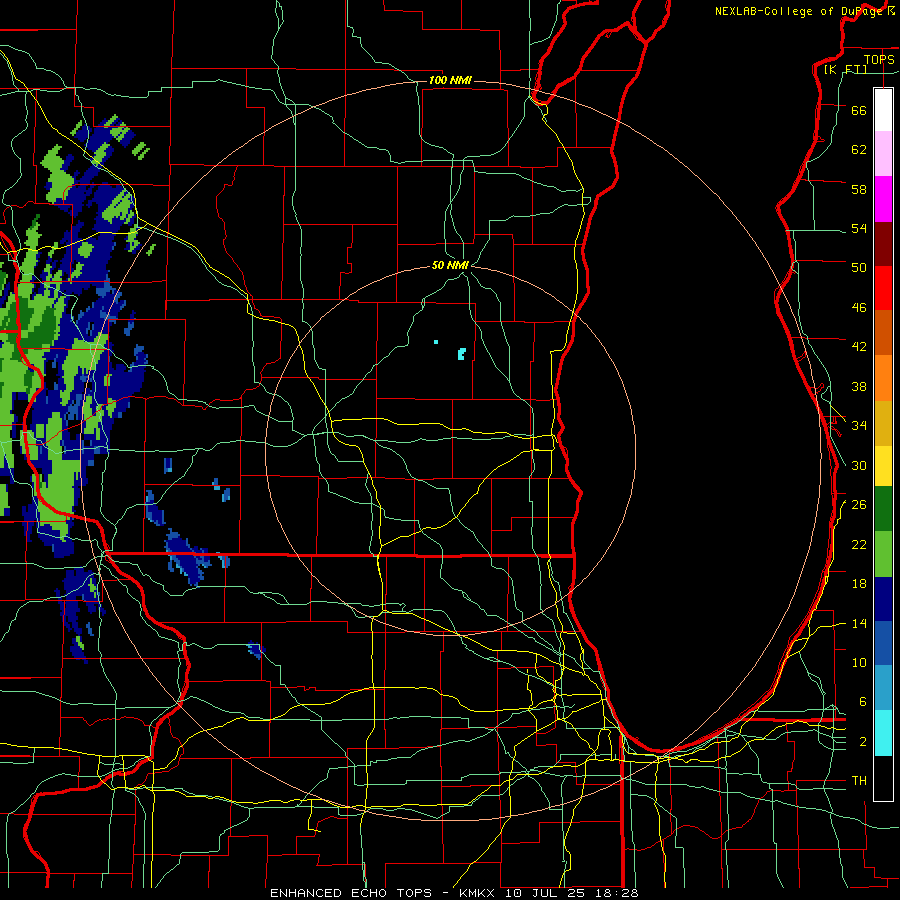The height and width of the screenshot is (900, 900).
Task: Click the 54 value on scale
Action: (x=859, y=228)
